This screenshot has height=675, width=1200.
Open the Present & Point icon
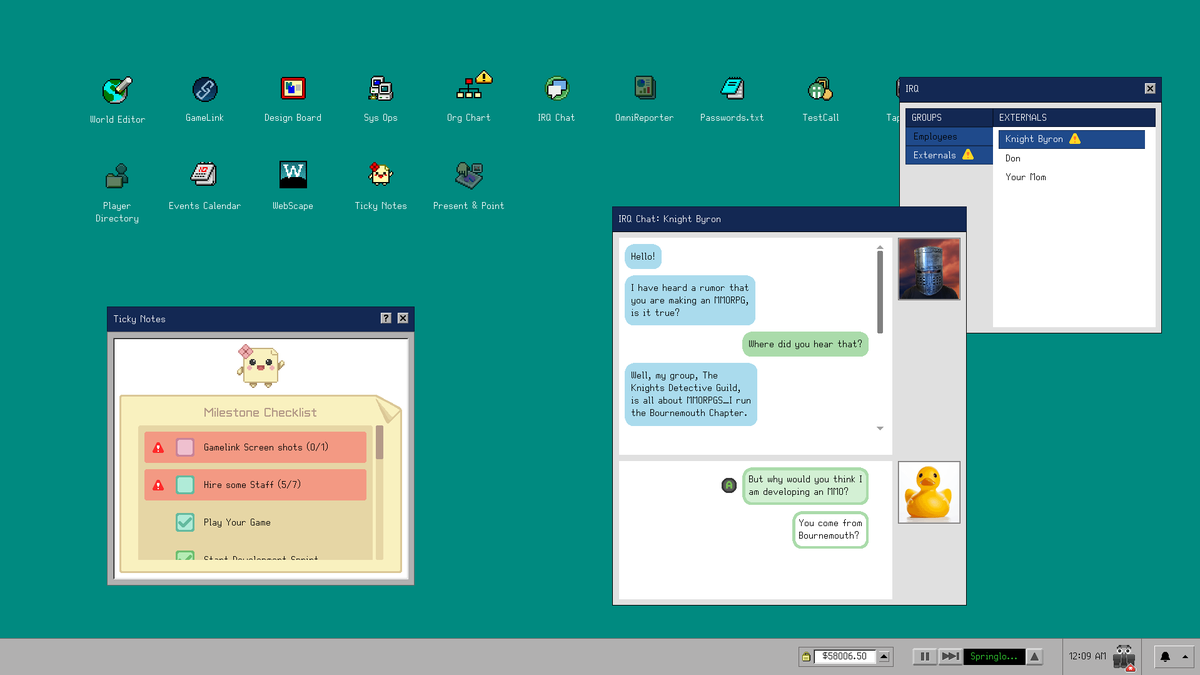(468, 176)
